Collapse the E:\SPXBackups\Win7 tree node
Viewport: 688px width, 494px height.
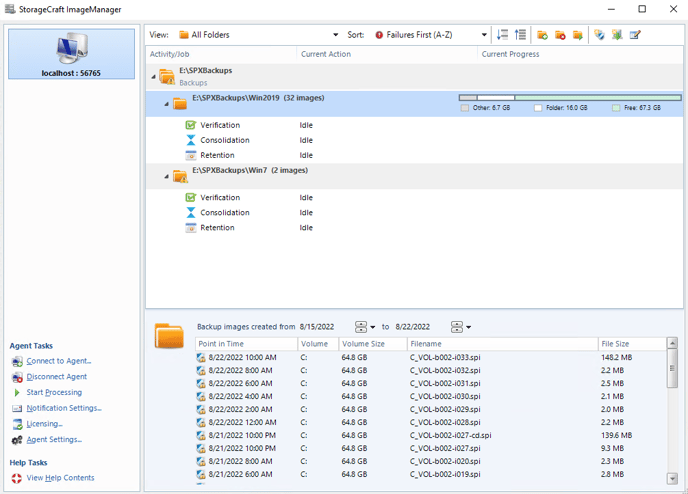[x=164, y=176]
